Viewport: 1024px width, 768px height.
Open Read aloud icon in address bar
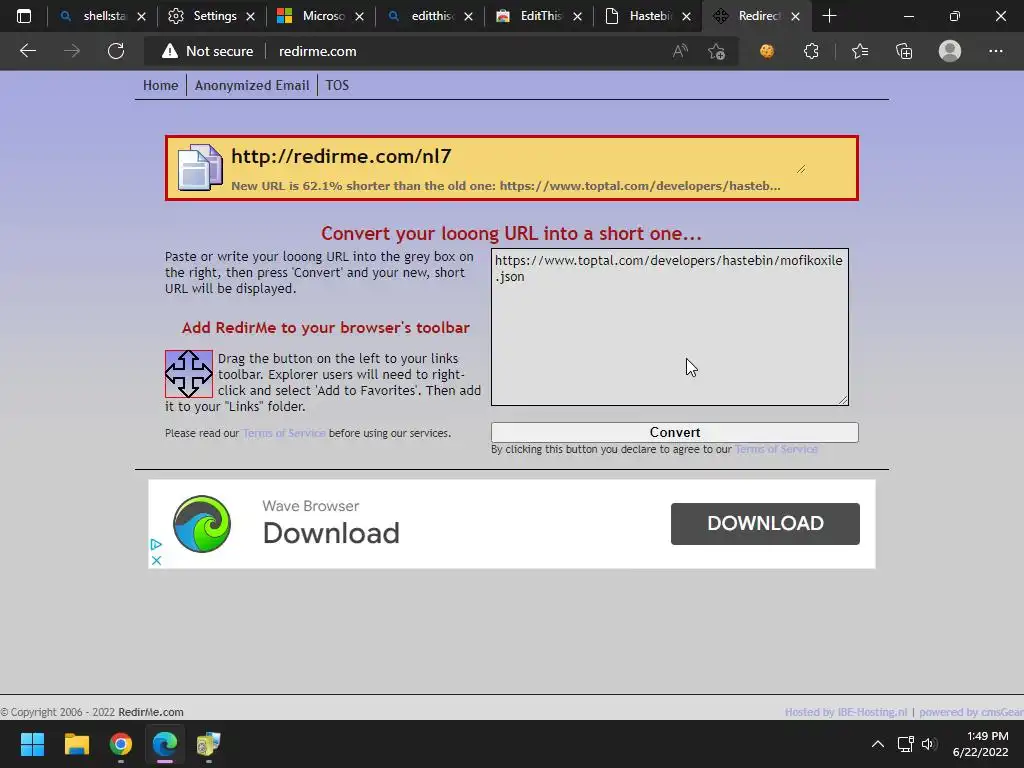tap(680, 51)
